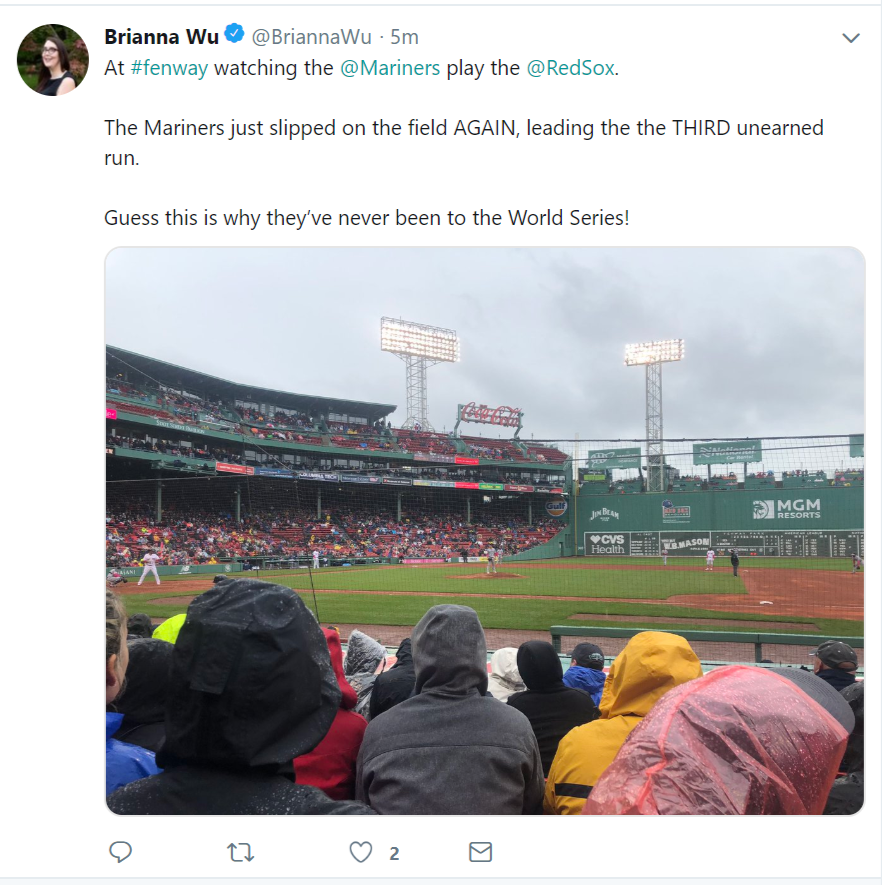Viewport: 882px width, 885px height.
Task: Click the CVS Health scoreboard ad in photo
Action: coord(607,544)
